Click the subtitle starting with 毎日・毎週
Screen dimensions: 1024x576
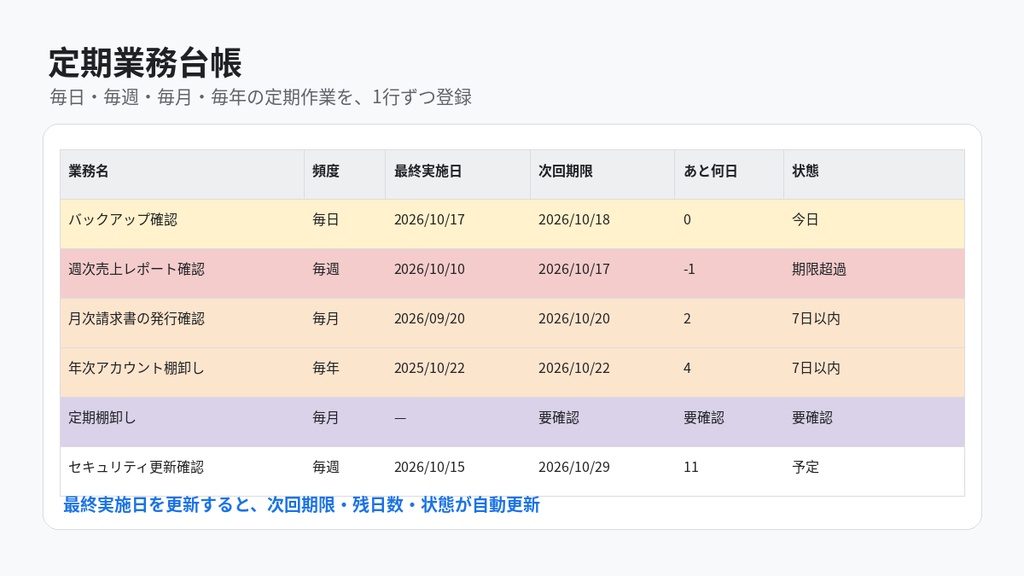(x=261, y=97)
